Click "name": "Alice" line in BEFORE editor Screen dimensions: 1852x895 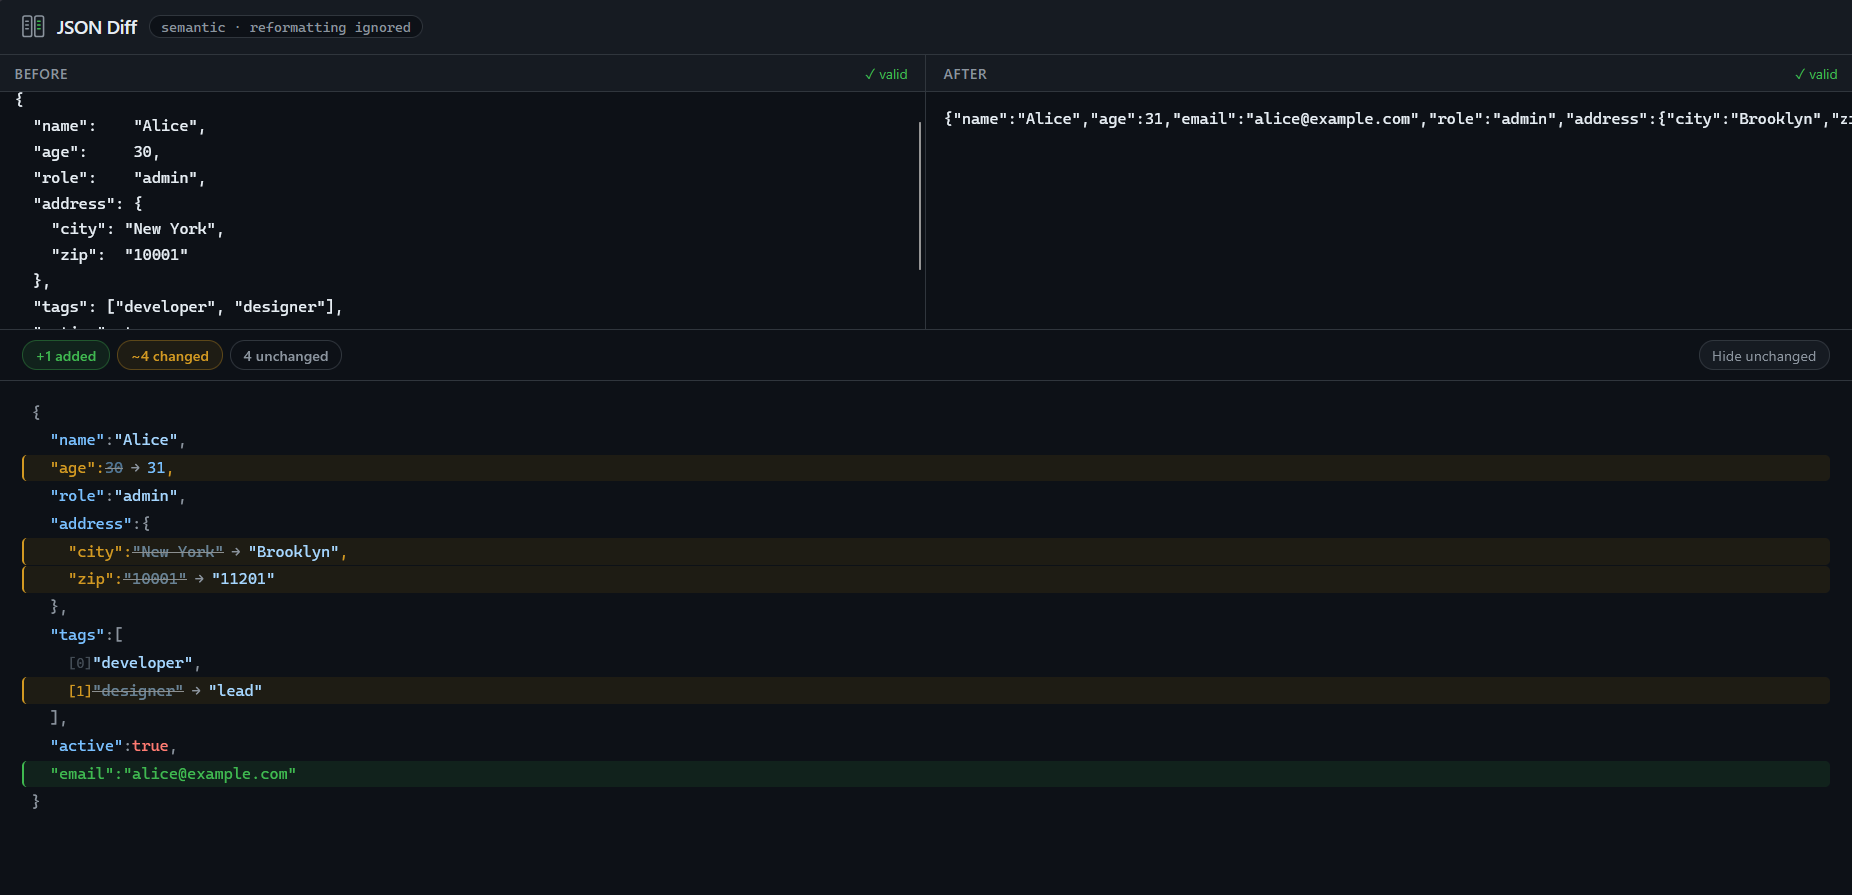(119, 126)
